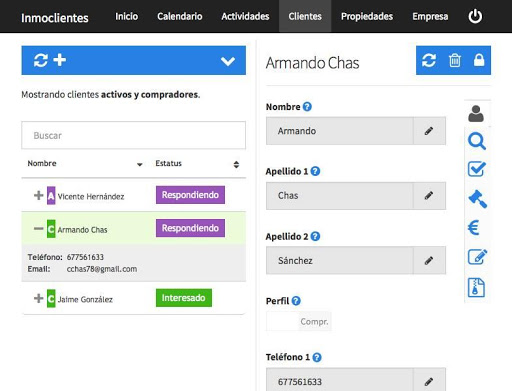Click Jaime González's Interesado status button
The image size is (512, 391).
coord(184,298)
